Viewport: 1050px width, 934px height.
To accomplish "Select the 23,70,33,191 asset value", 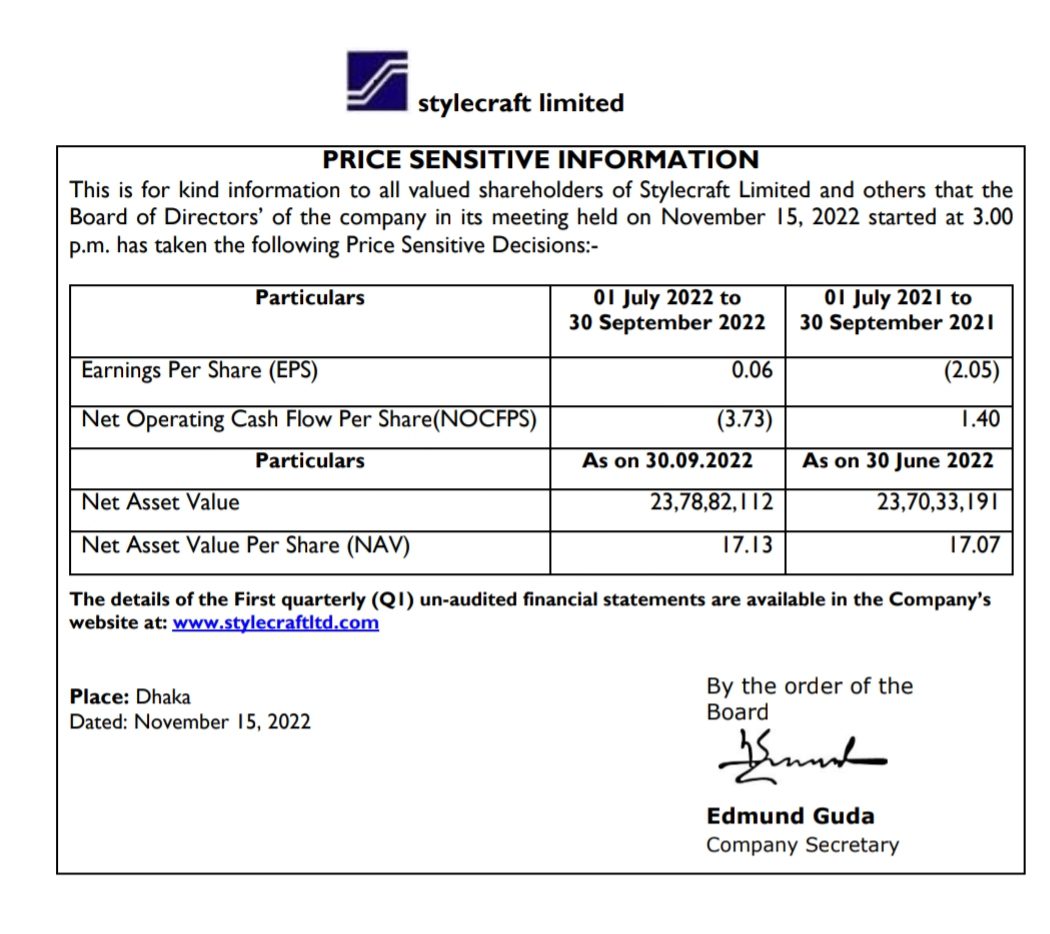I will tap(938, 502).
